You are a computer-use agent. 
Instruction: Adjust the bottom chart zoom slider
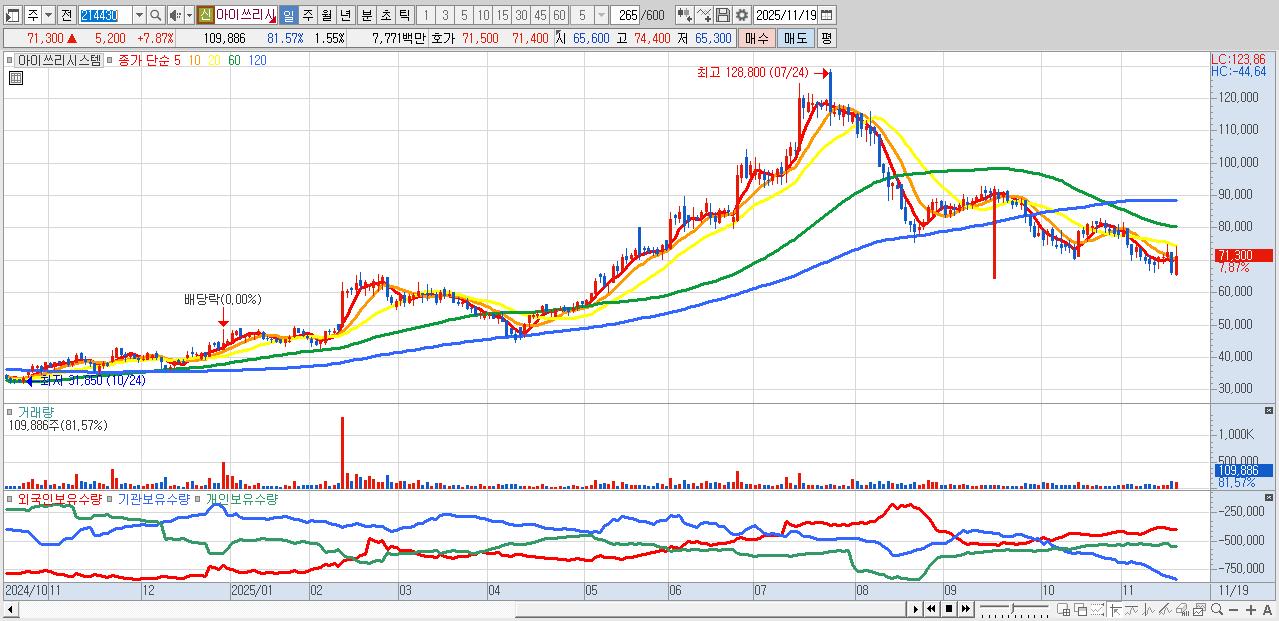pyautogui.click(x=1014, y=609)
